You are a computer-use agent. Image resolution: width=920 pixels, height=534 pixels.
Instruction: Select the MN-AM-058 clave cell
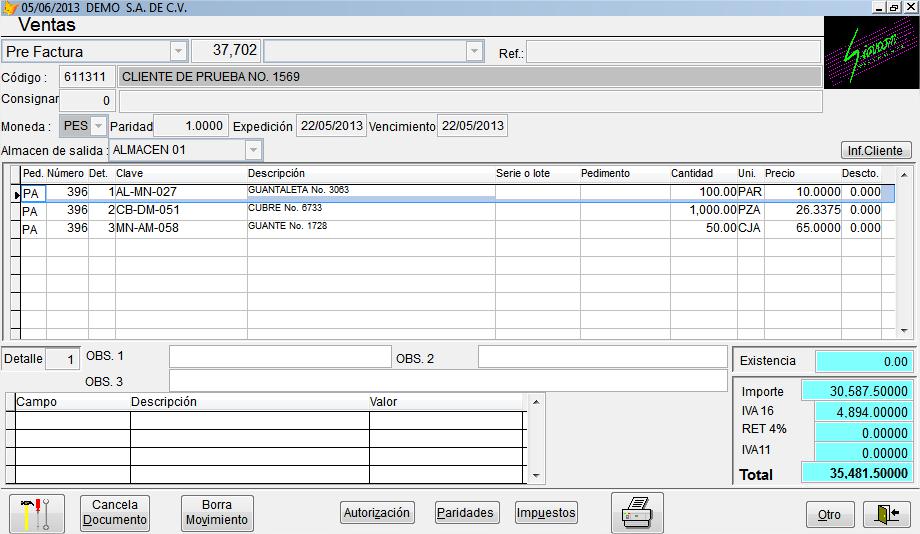(181, 228)
